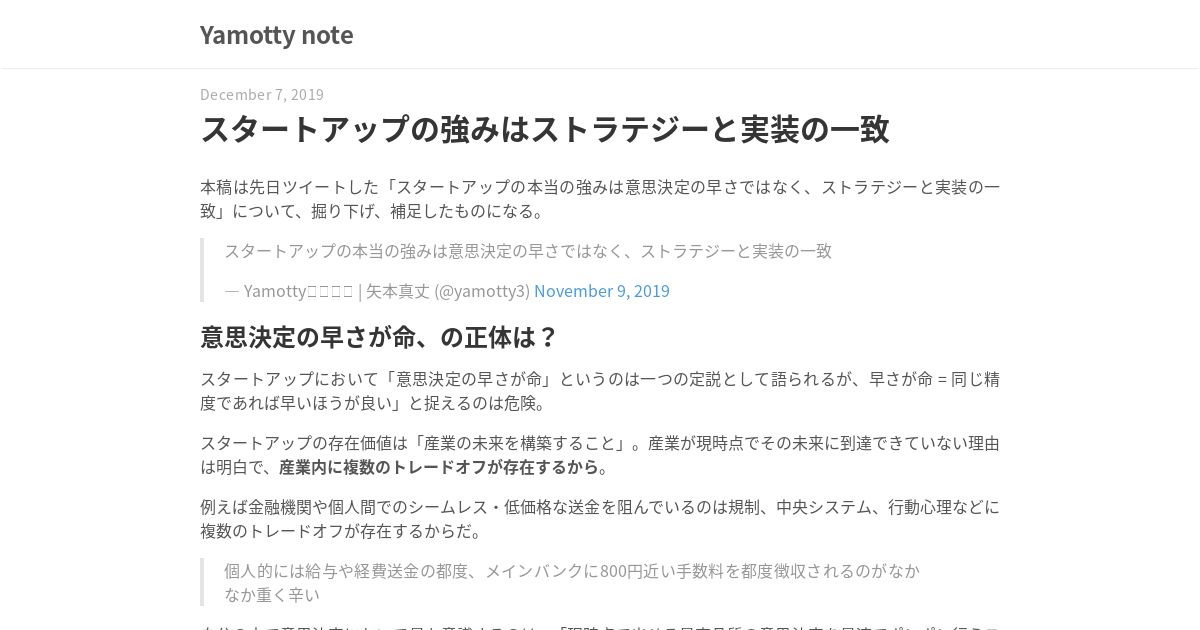
Task: Click the intro paragraph starting with 本稿は先日ツイートした
Action: coord(600,199)
